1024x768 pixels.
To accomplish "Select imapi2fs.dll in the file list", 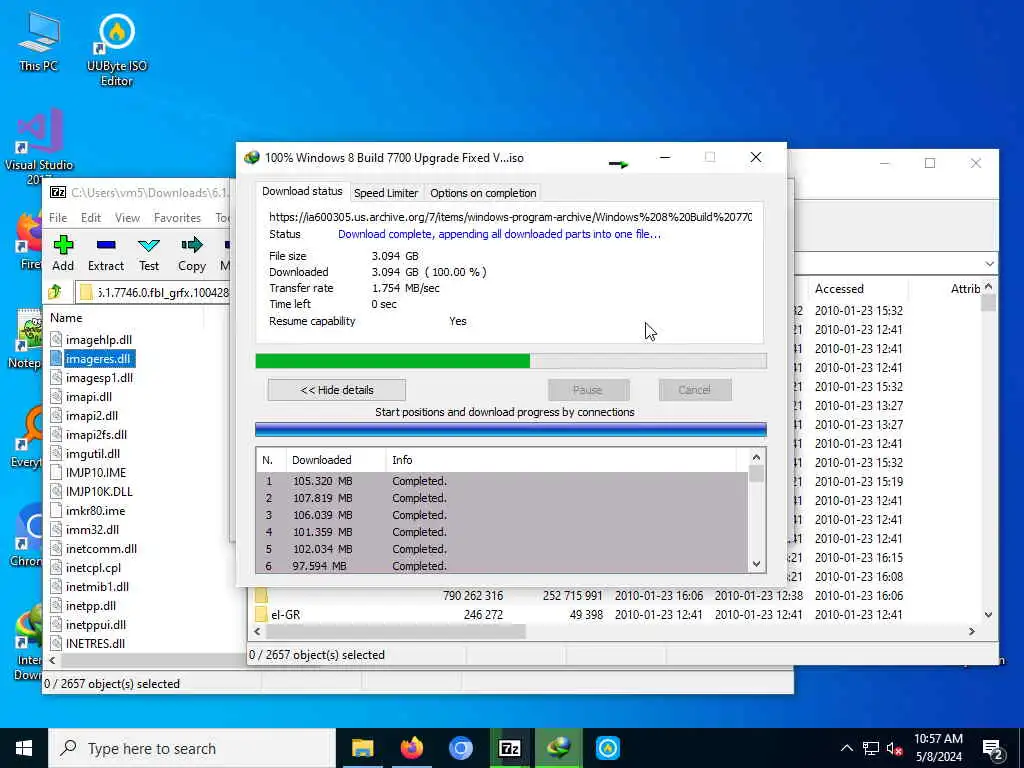I will pyautogui.click(x=96, y=434).
